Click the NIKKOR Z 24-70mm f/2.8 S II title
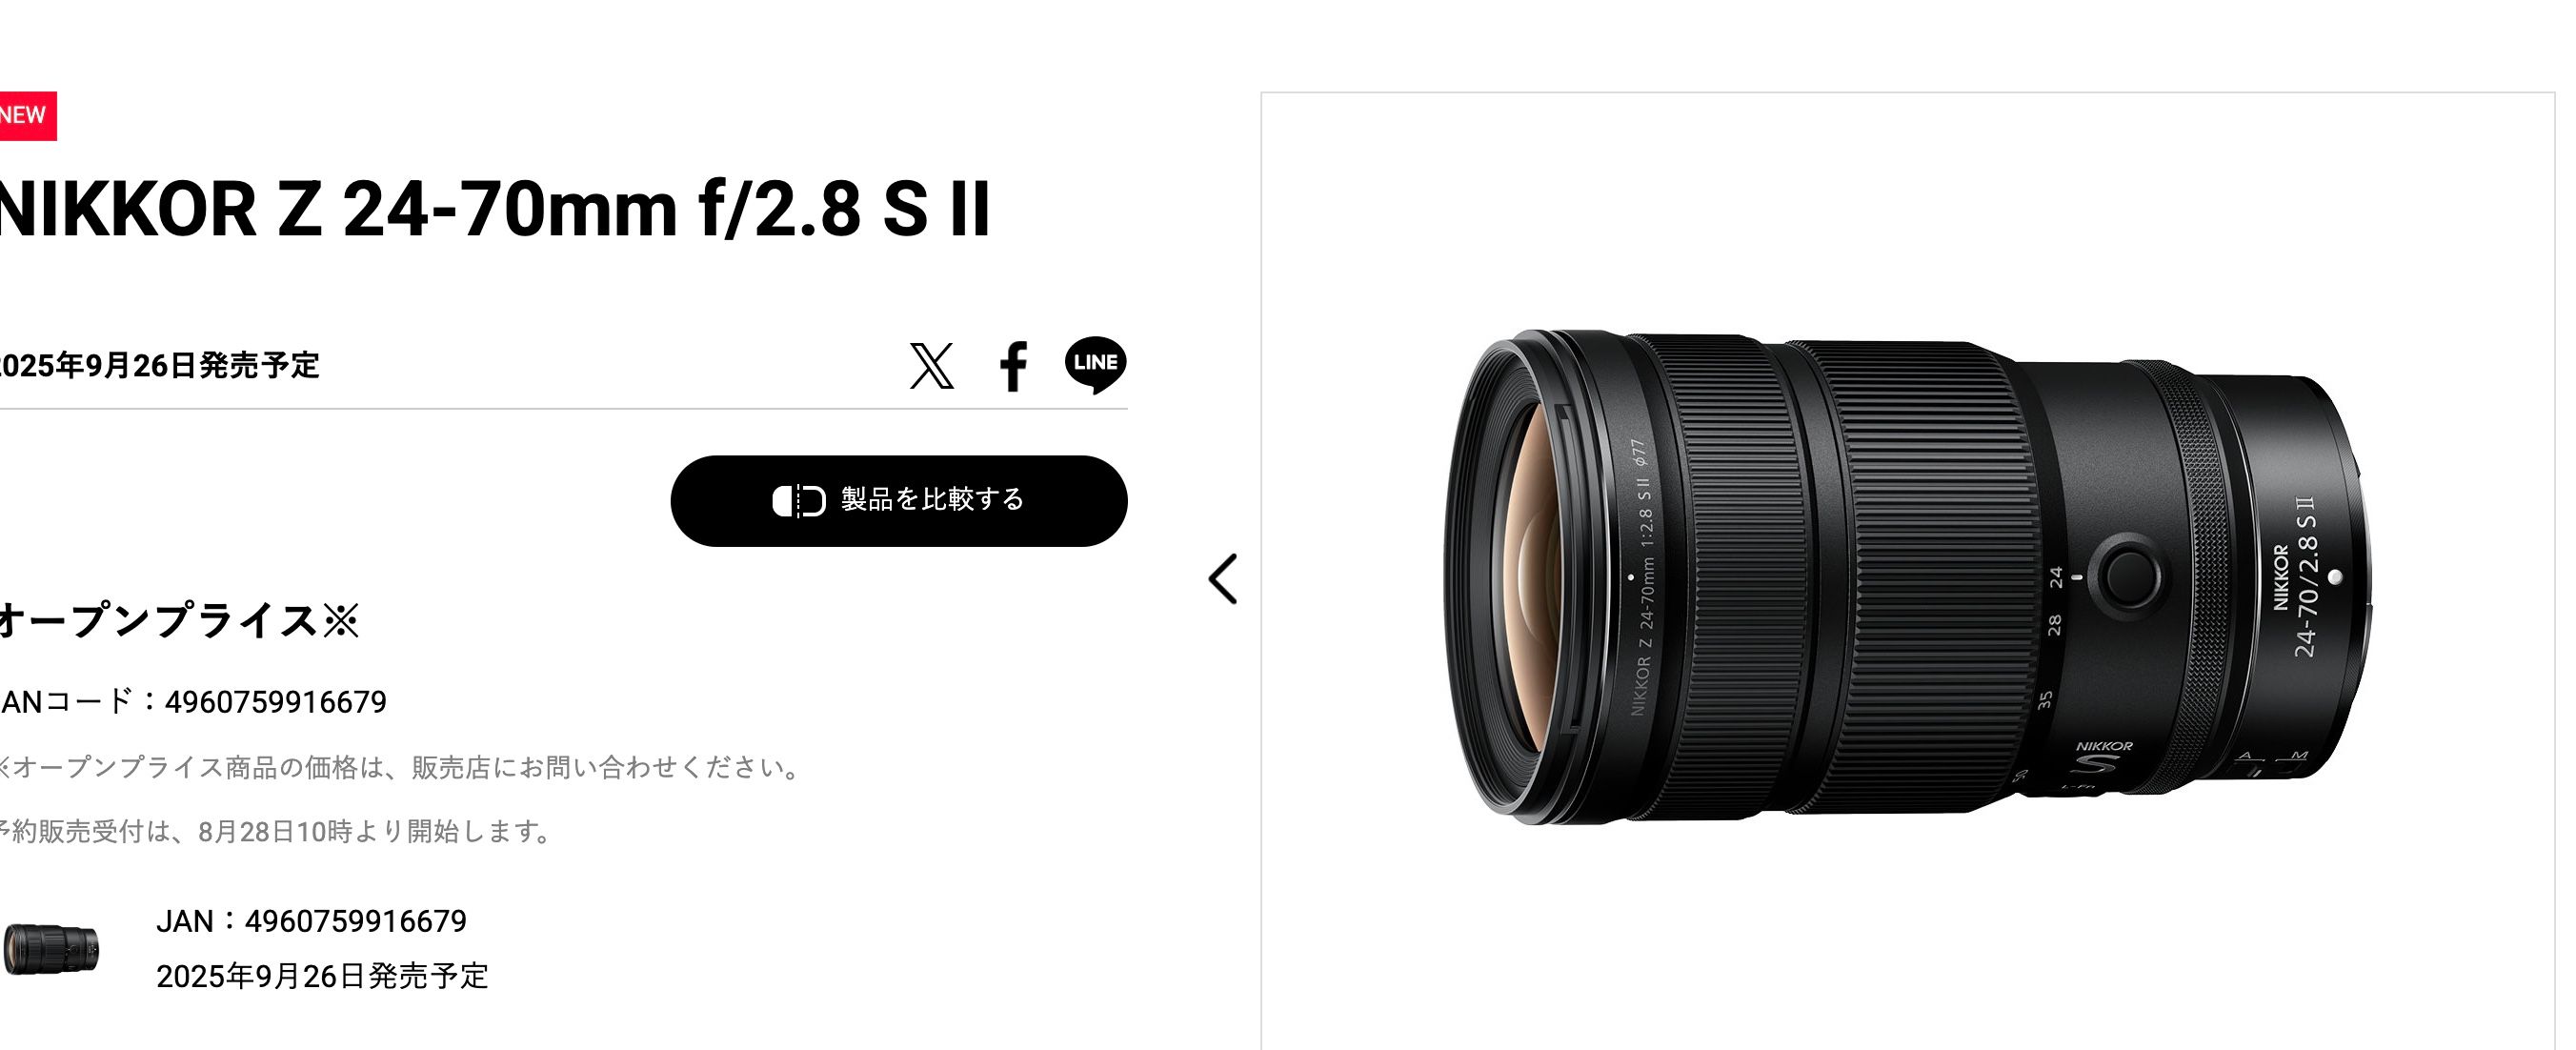The width and height of the screenshot is (2576, 1050). coord(495,210)
